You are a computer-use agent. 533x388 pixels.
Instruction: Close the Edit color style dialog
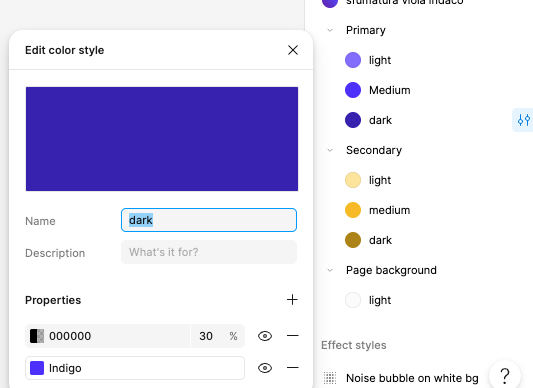tap(293, 50)
